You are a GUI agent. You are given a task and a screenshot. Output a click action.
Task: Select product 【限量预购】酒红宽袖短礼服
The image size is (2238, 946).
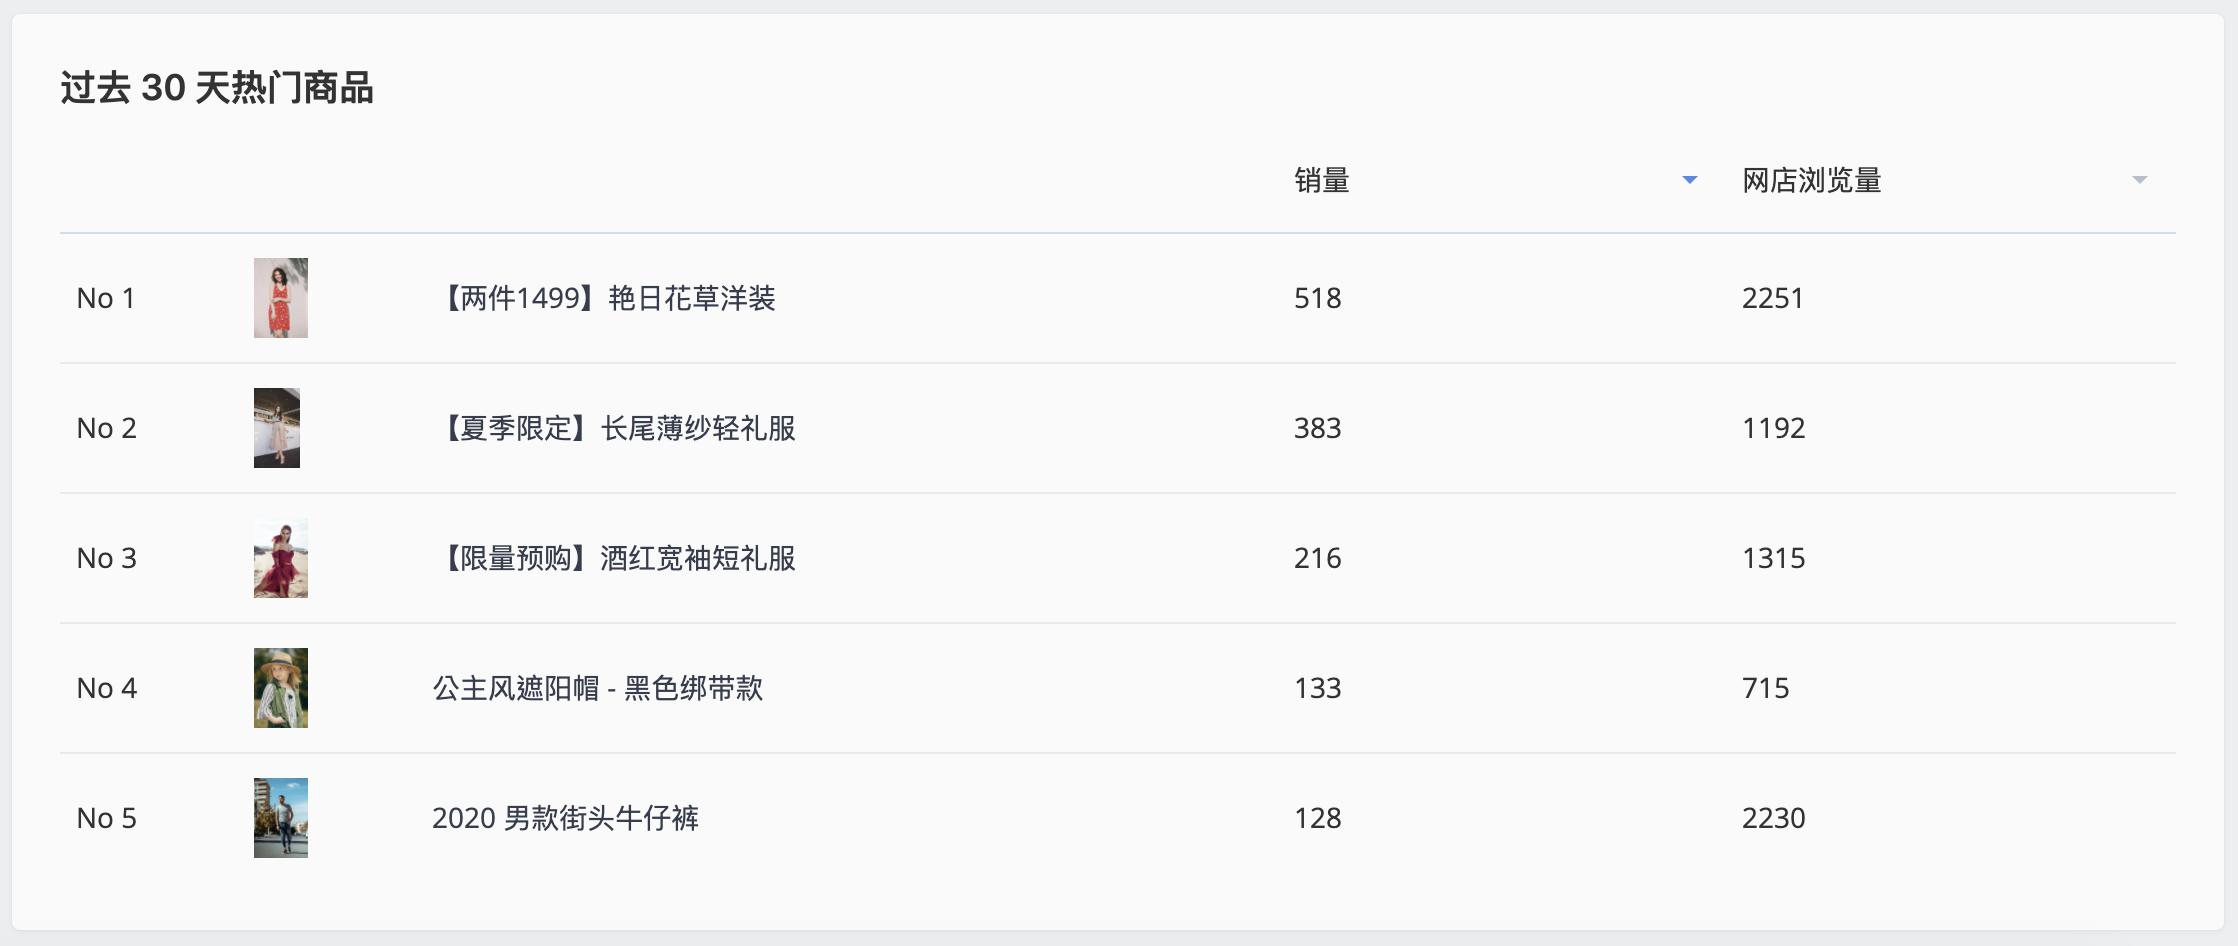[615, 558]
